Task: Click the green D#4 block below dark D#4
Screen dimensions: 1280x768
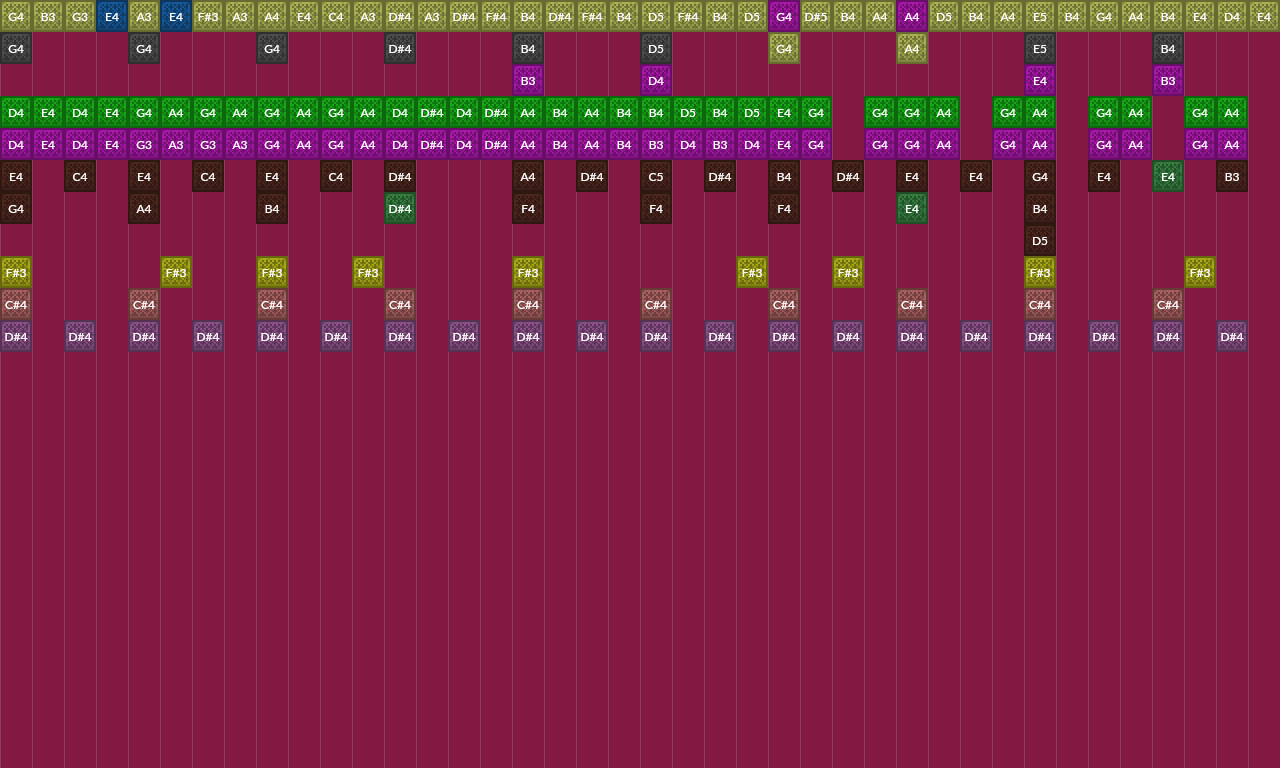Action: [x=400, y=209]
